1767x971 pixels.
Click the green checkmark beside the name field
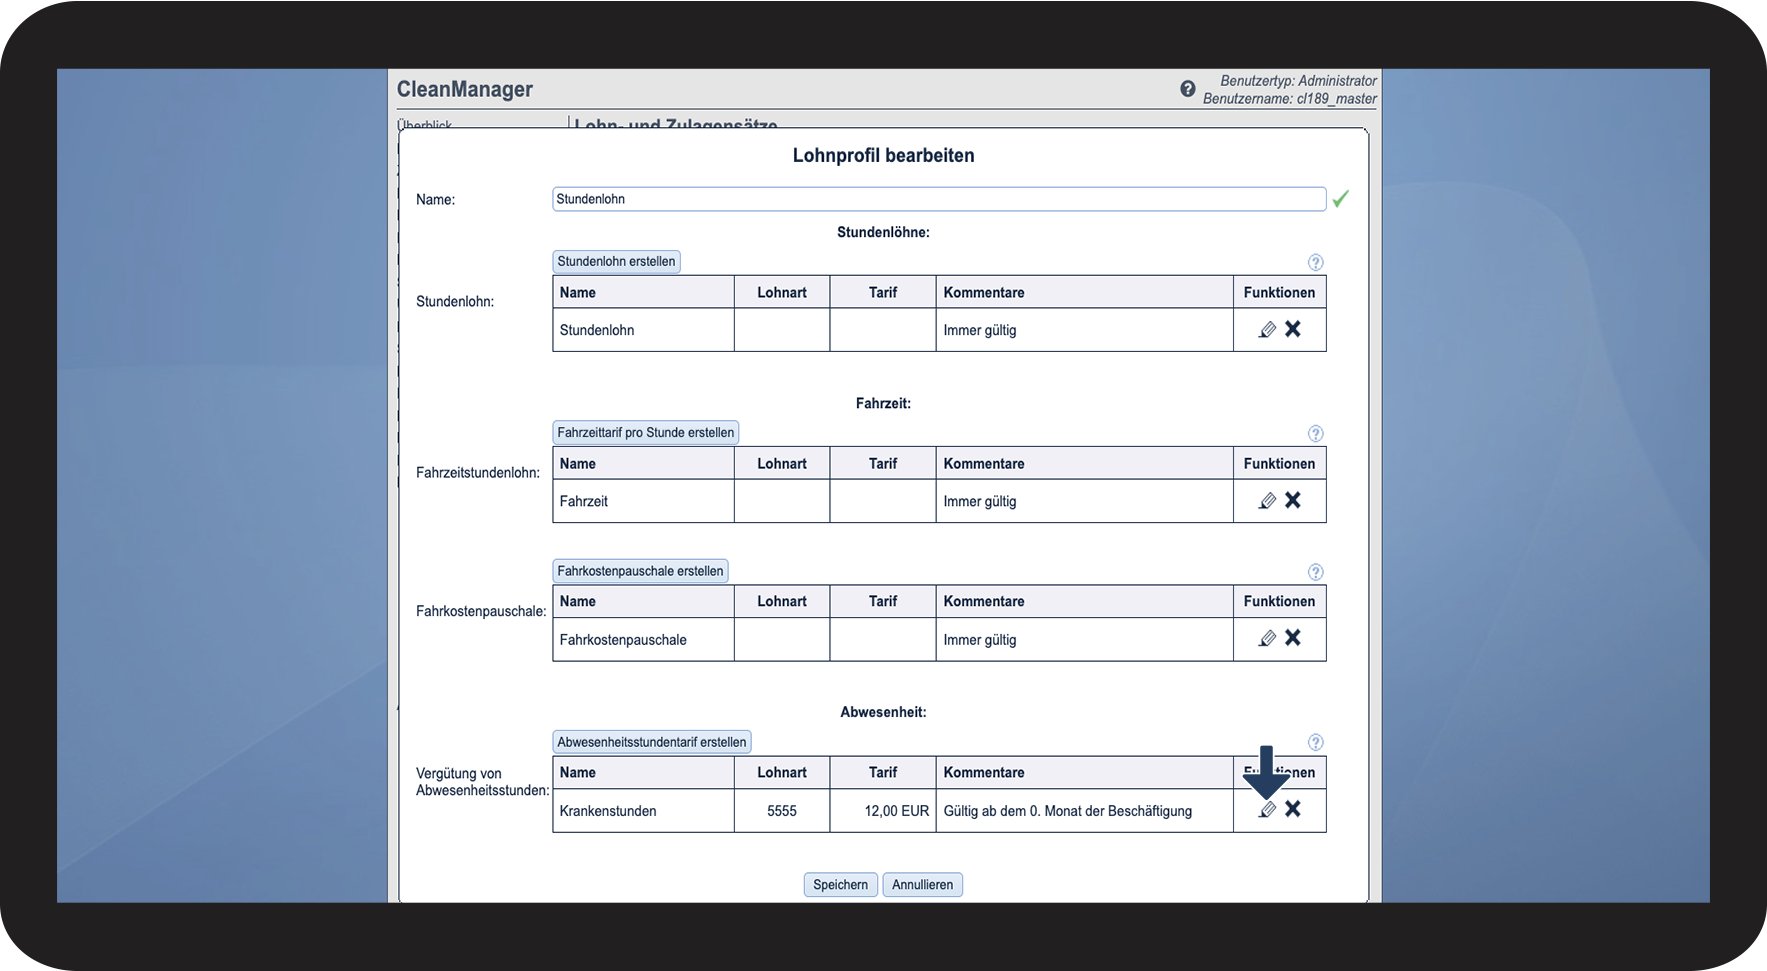1341,199
